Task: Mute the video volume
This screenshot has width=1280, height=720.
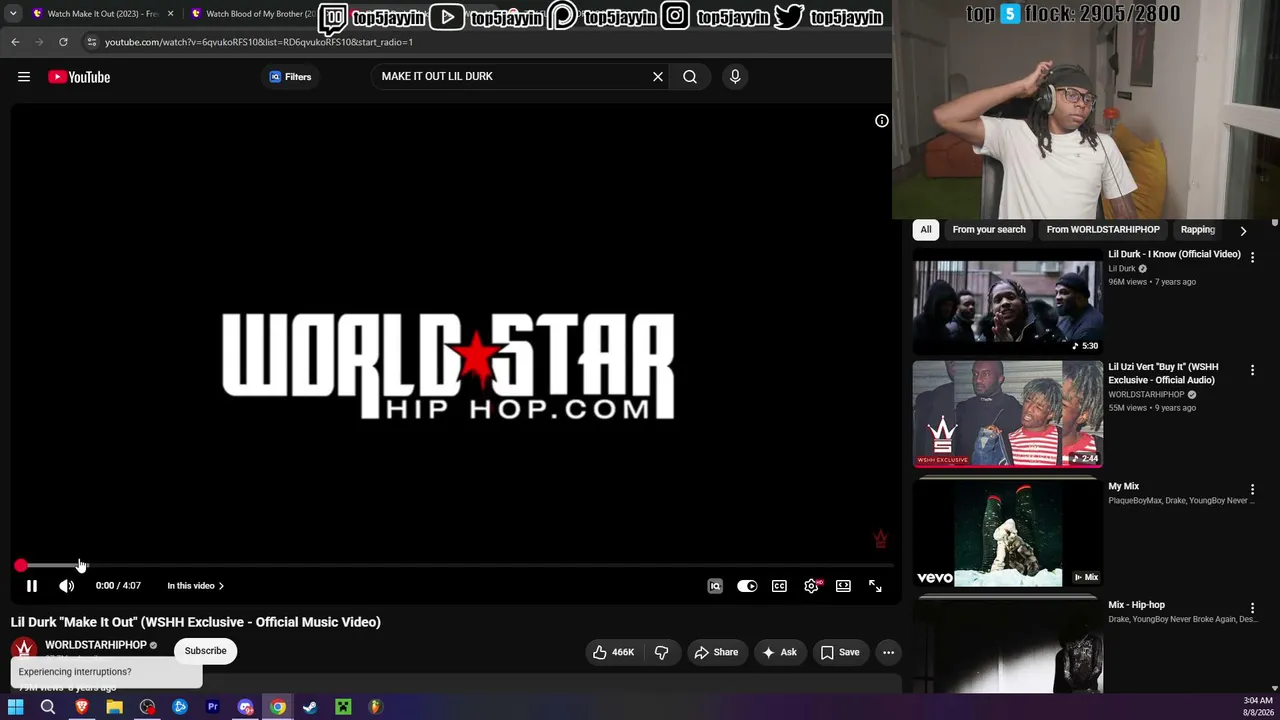Action: pyautogui.click(x=66, y=586)
